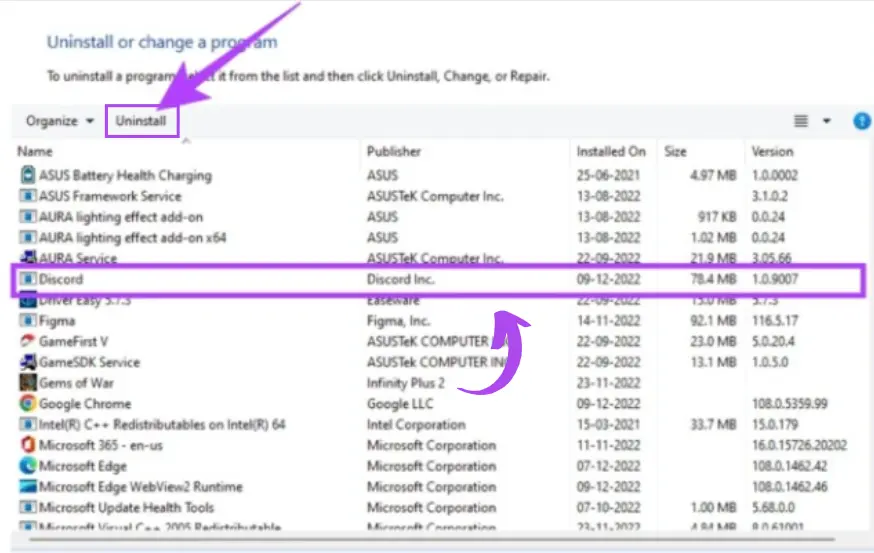
Task: Select the Intel C++ Redistributables icon
Action: [27, 424]
